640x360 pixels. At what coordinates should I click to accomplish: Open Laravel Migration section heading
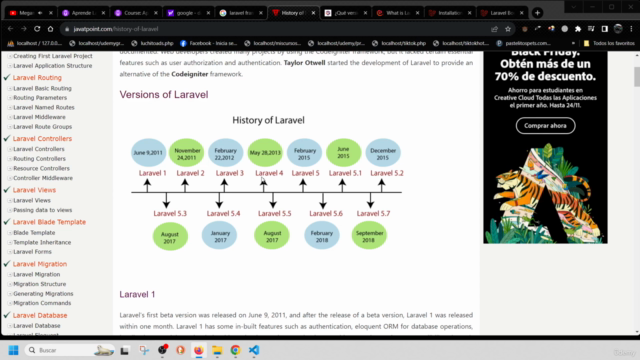click(40, 264)
